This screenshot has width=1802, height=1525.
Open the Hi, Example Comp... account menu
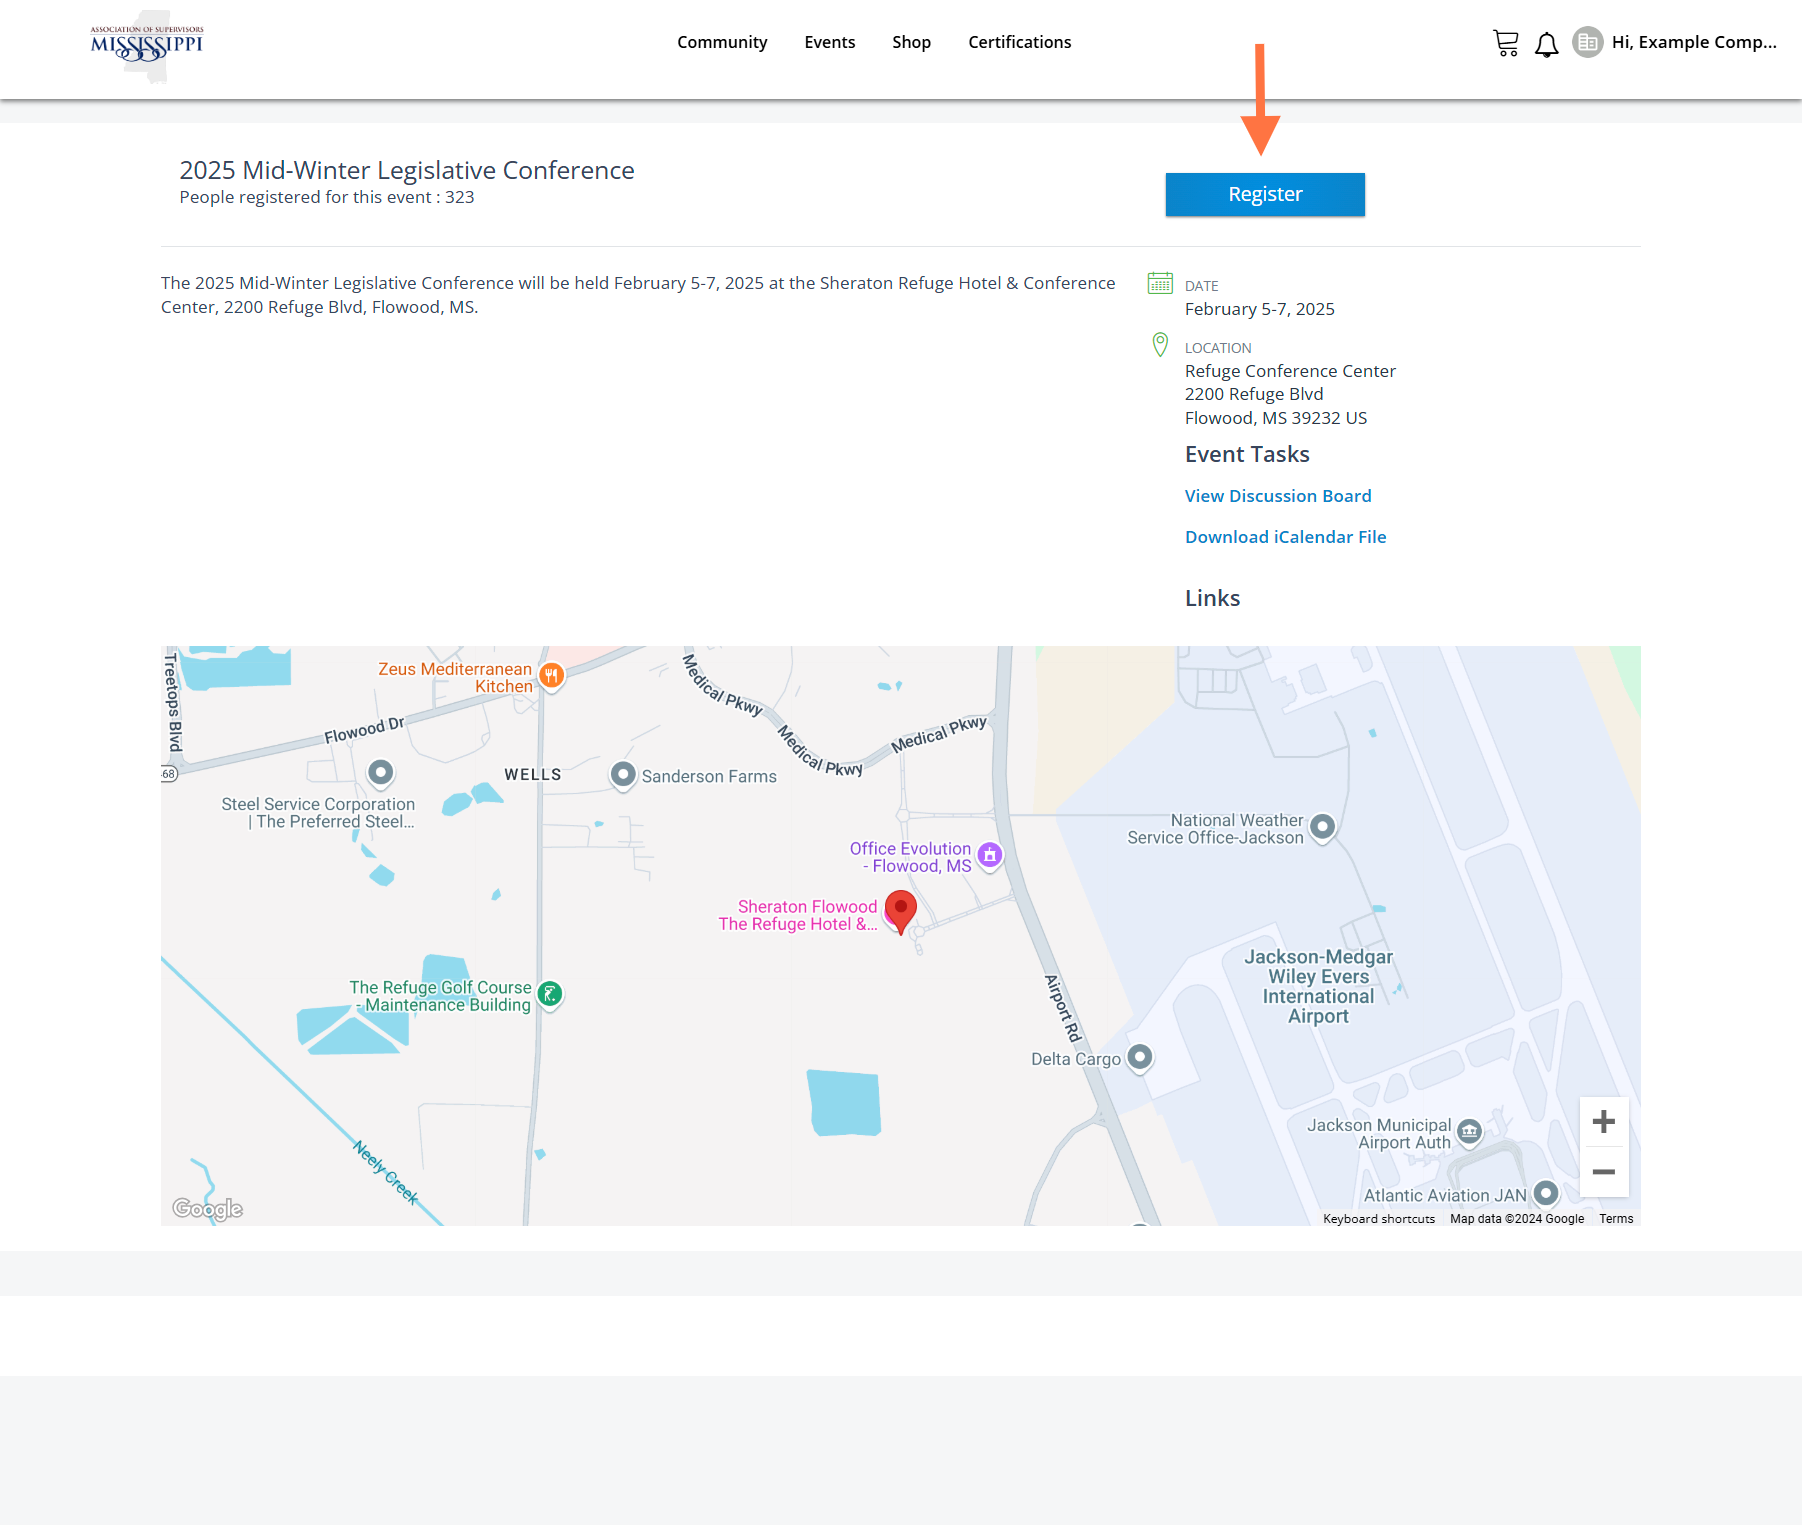1694,42
